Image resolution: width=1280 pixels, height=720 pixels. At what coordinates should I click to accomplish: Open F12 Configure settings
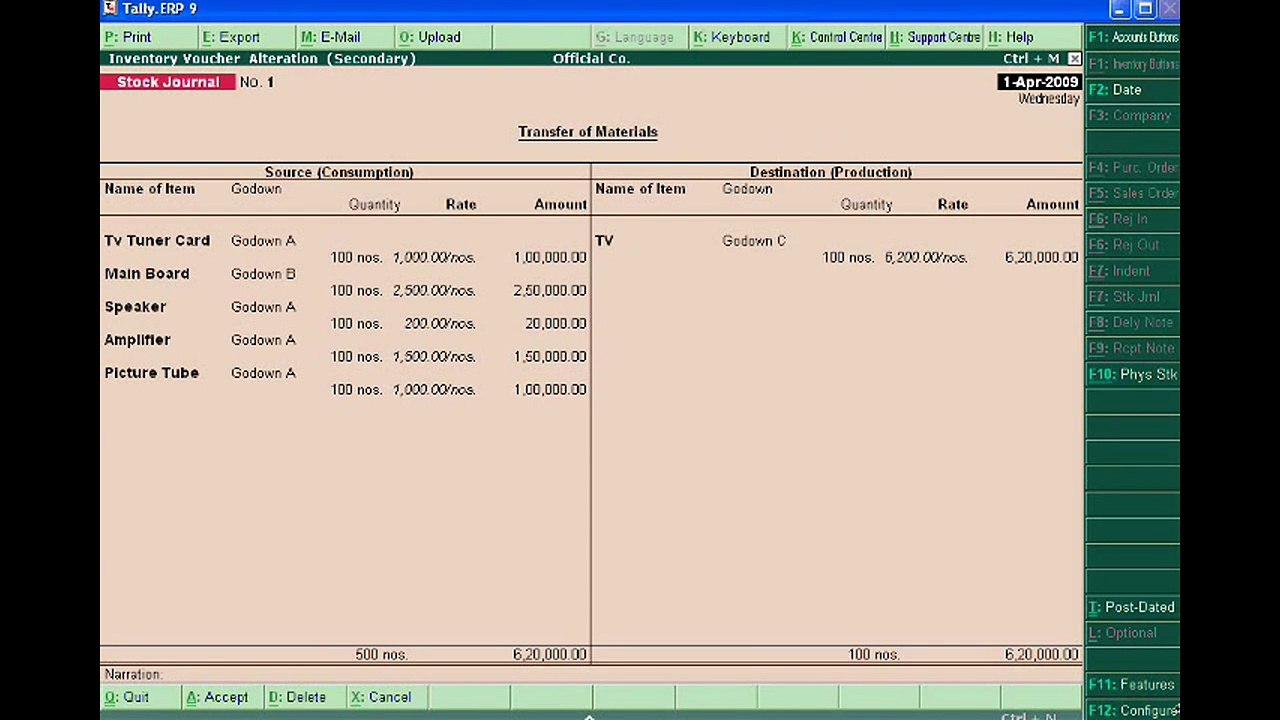pyautogui.click(x=1132, y=710)
